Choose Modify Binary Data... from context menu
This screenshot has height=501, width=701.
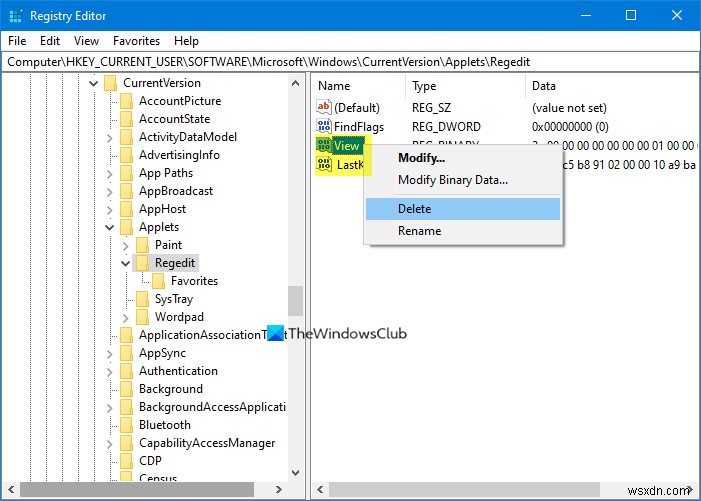click(463, 180)
